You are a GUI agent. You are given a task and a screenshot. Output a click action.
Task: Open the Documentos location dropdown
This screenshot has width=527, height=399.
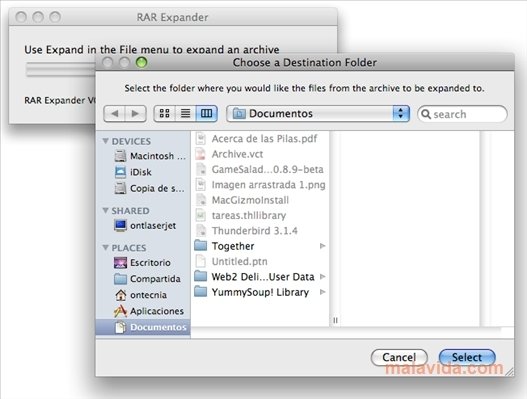click(x=318, y=114)
